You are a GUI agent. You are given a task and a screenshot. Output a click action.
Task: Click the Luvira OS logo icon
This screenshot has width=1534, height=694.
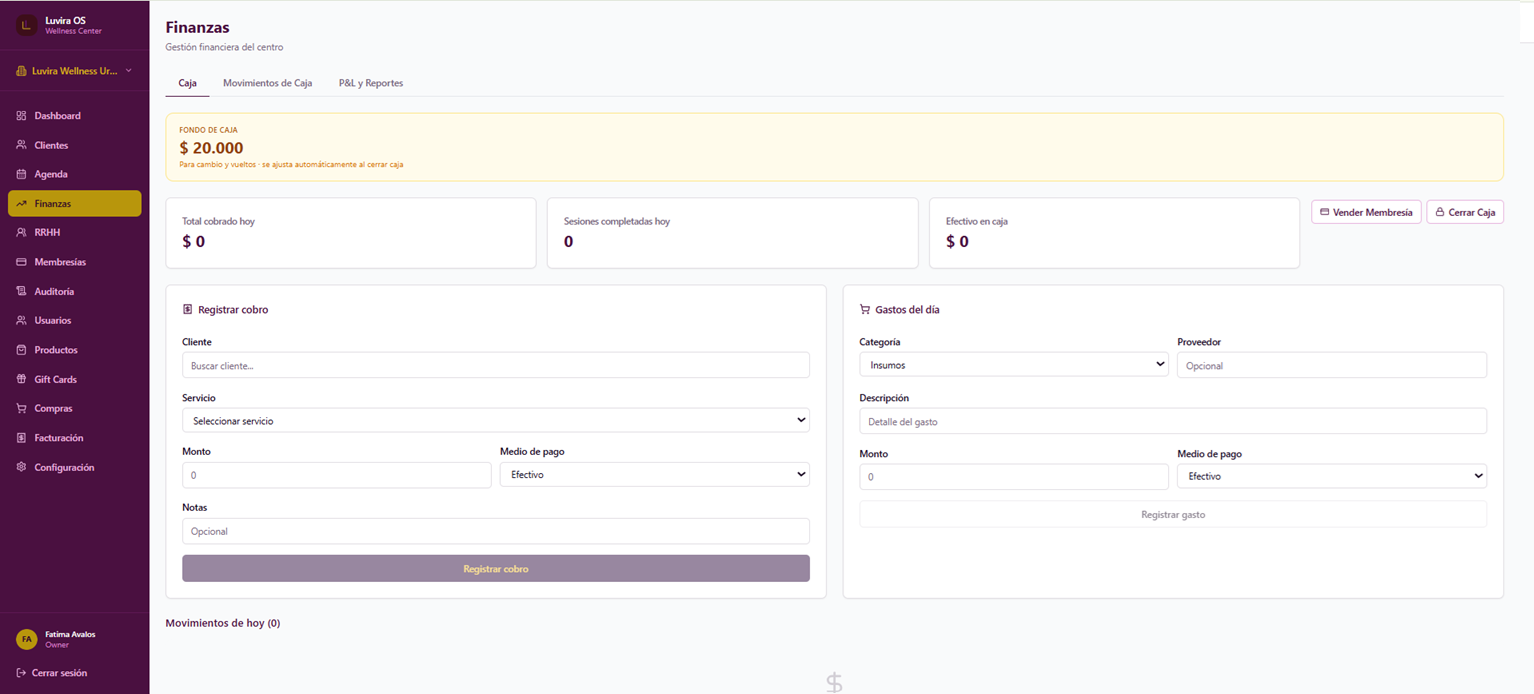(x=26, y=25)
